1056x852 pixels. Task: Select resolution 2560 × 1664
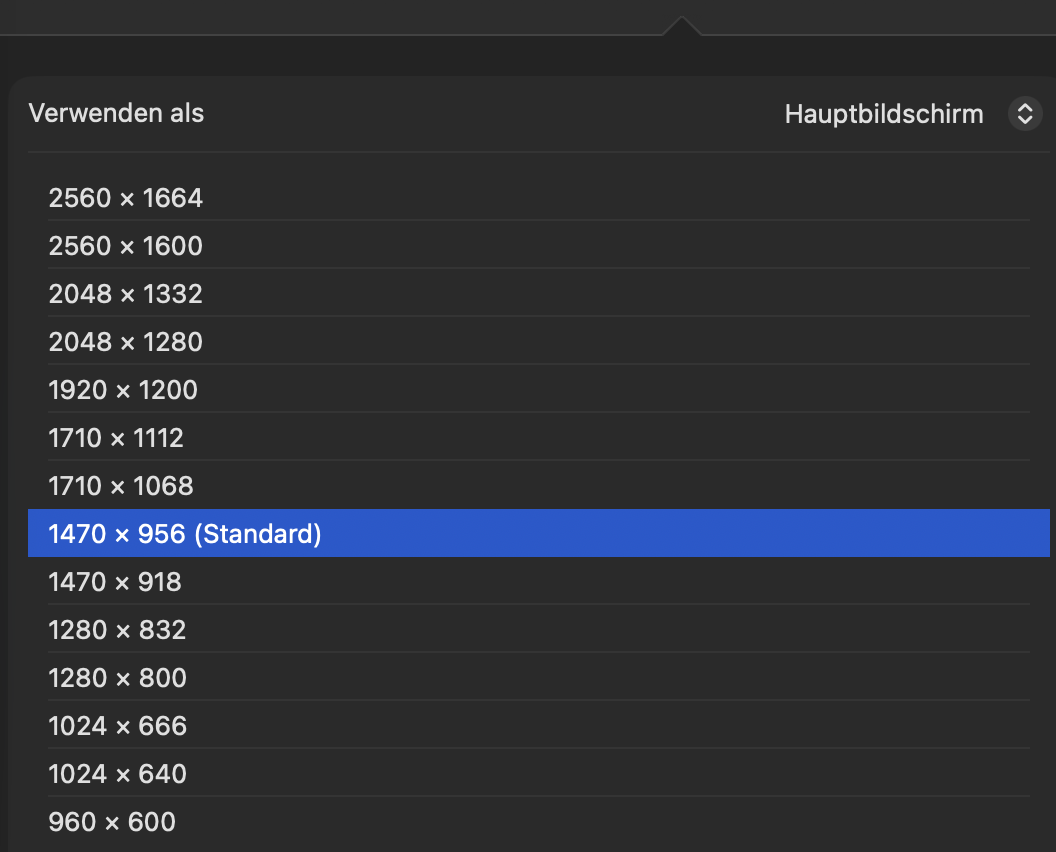(x=126, y=198)
